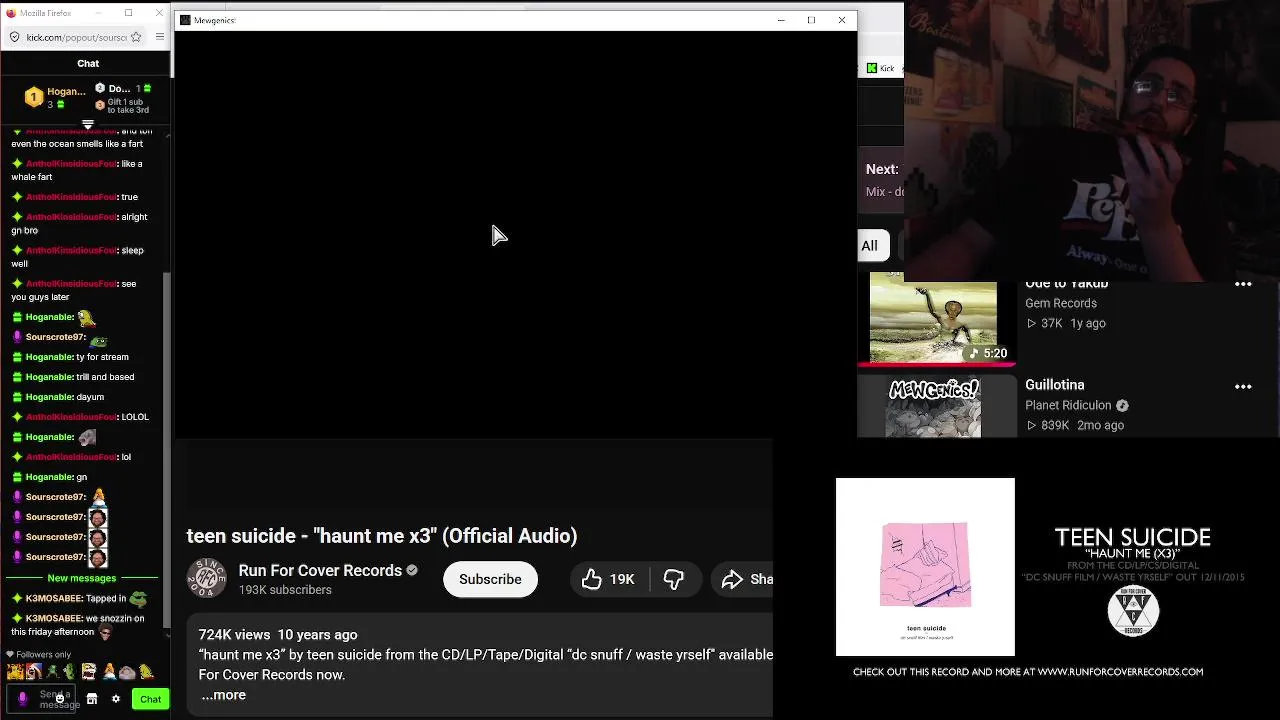Click the site security shield icon
Screen dimensions: 1280x720
(x=14, y=37)
